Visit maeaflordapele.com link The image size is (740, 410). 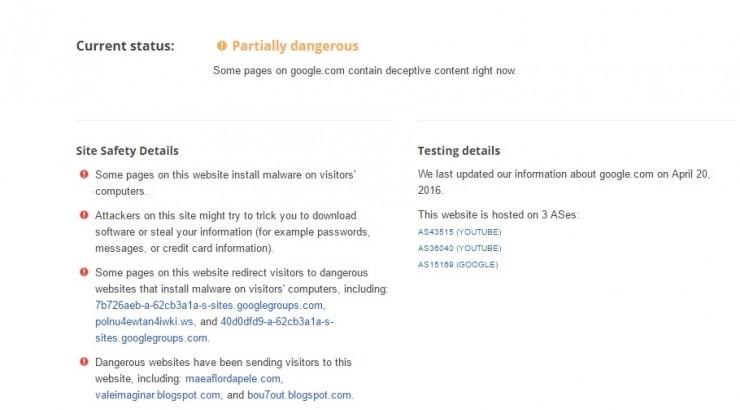pyautogui.click(x=233, y=379)
